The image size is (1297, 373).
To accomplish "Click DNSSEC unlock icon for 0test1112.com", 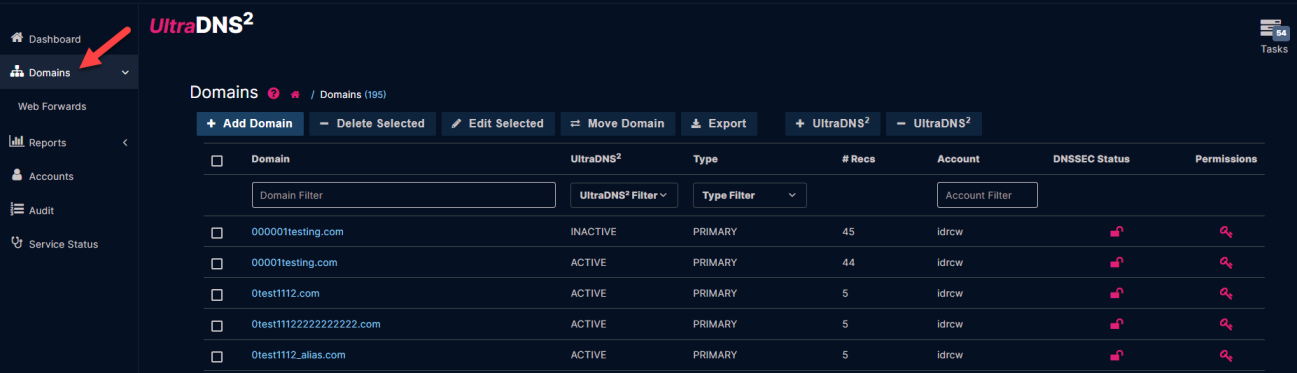I will pyautogui.click(x=1116, y=294).
